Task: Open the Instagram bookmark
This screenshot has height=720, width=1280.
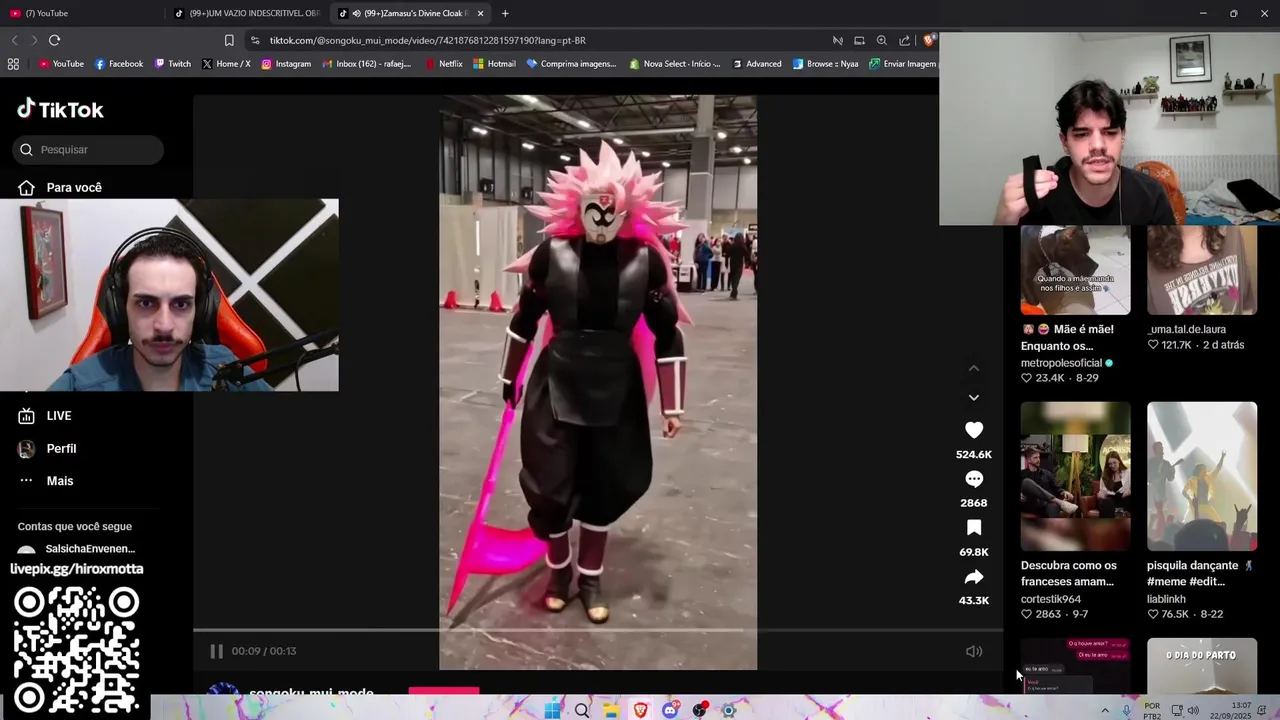Action: pos(286,64)
